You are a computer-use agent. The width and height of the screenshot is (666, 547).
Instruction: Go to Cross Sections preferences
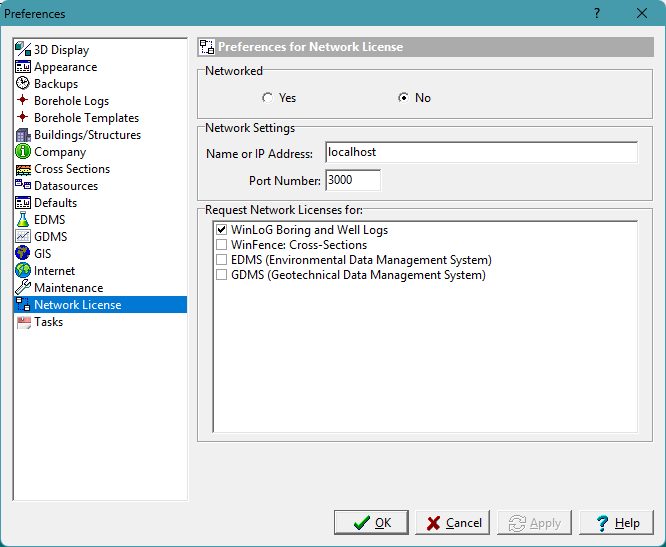point(72,169)
